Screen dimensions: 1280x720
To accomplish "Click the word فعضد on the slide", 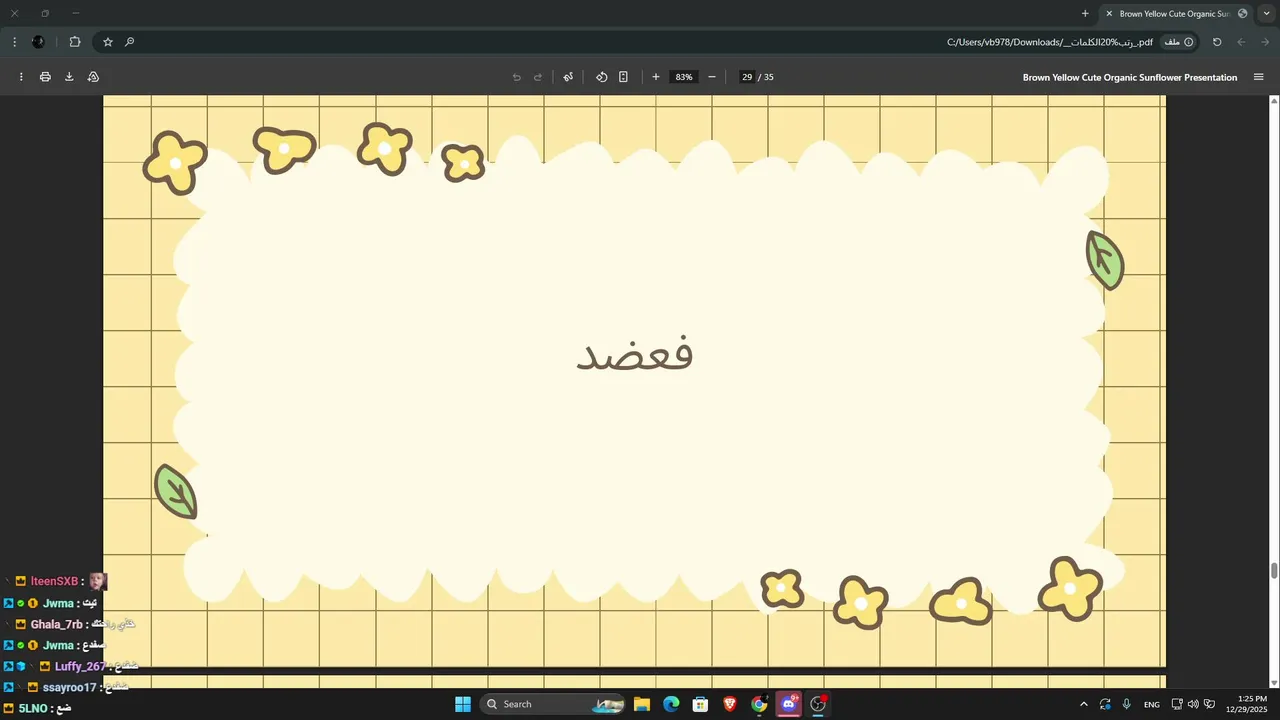I will click(x=635, y=354).
